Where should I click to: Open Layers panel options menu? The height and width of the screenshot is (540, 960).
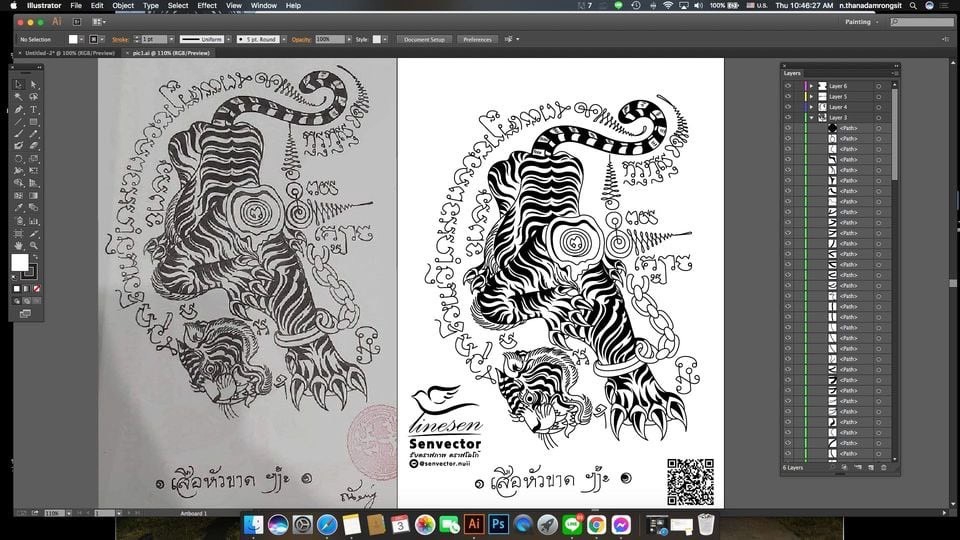coord(896,73)
